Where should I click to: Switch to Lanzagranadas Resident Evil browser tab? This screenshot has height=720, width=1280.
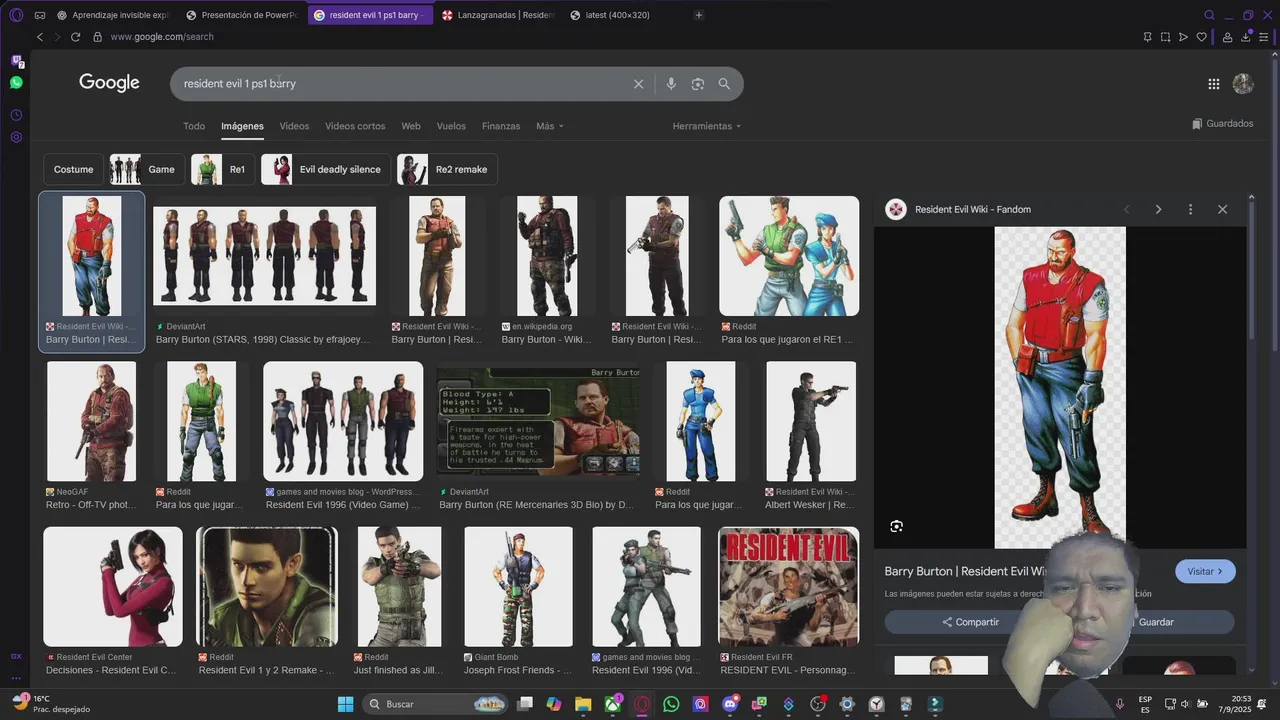point(498,15)
